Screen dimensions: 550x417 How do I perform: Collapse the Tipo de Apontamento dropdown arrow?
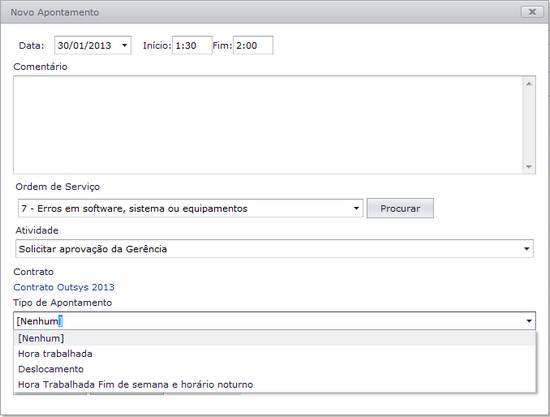[529, 321]
